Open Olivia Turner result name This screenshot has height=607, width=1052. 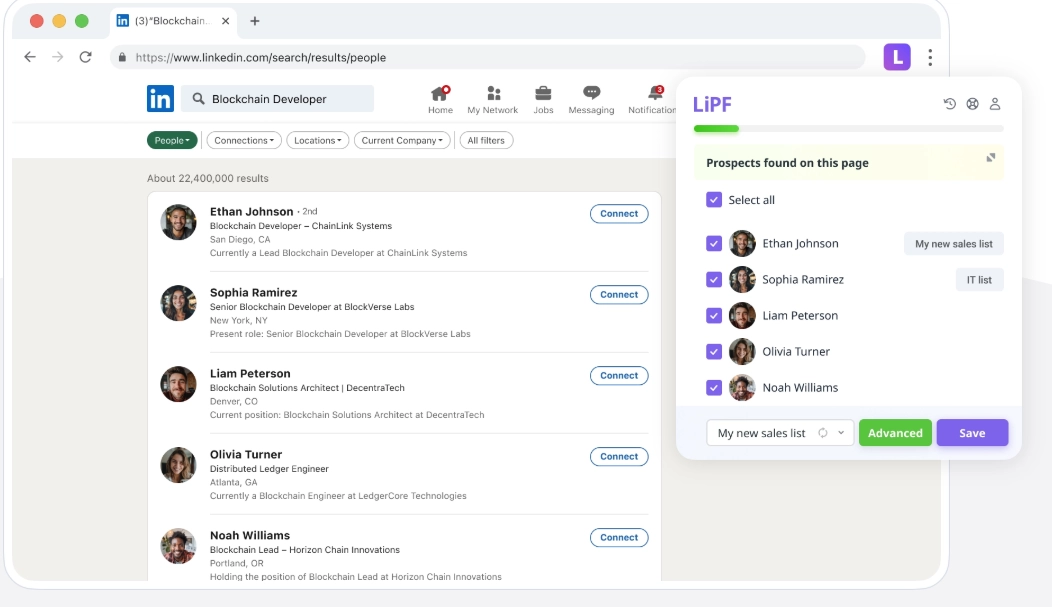click(x=246, y=454)
